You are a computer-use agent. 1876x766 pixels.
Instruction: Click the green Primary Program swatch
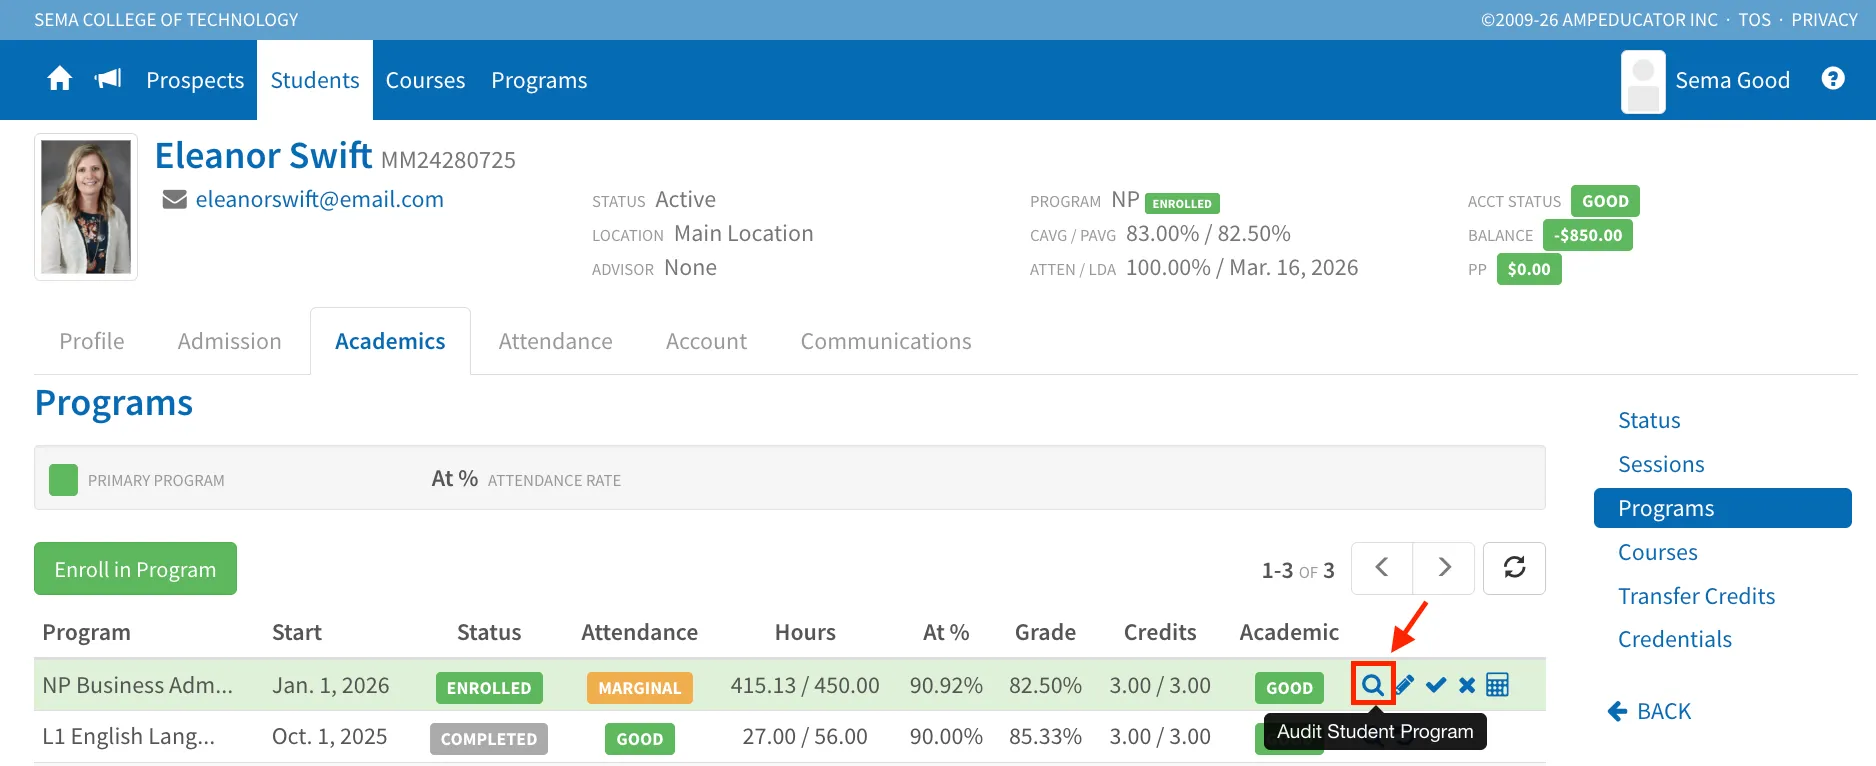[63, 480]
